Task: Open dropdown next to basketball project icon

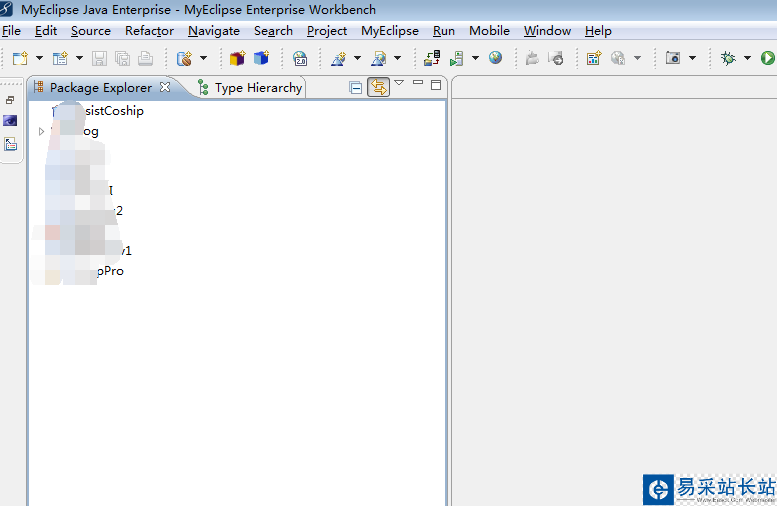Action: point(203,58)
